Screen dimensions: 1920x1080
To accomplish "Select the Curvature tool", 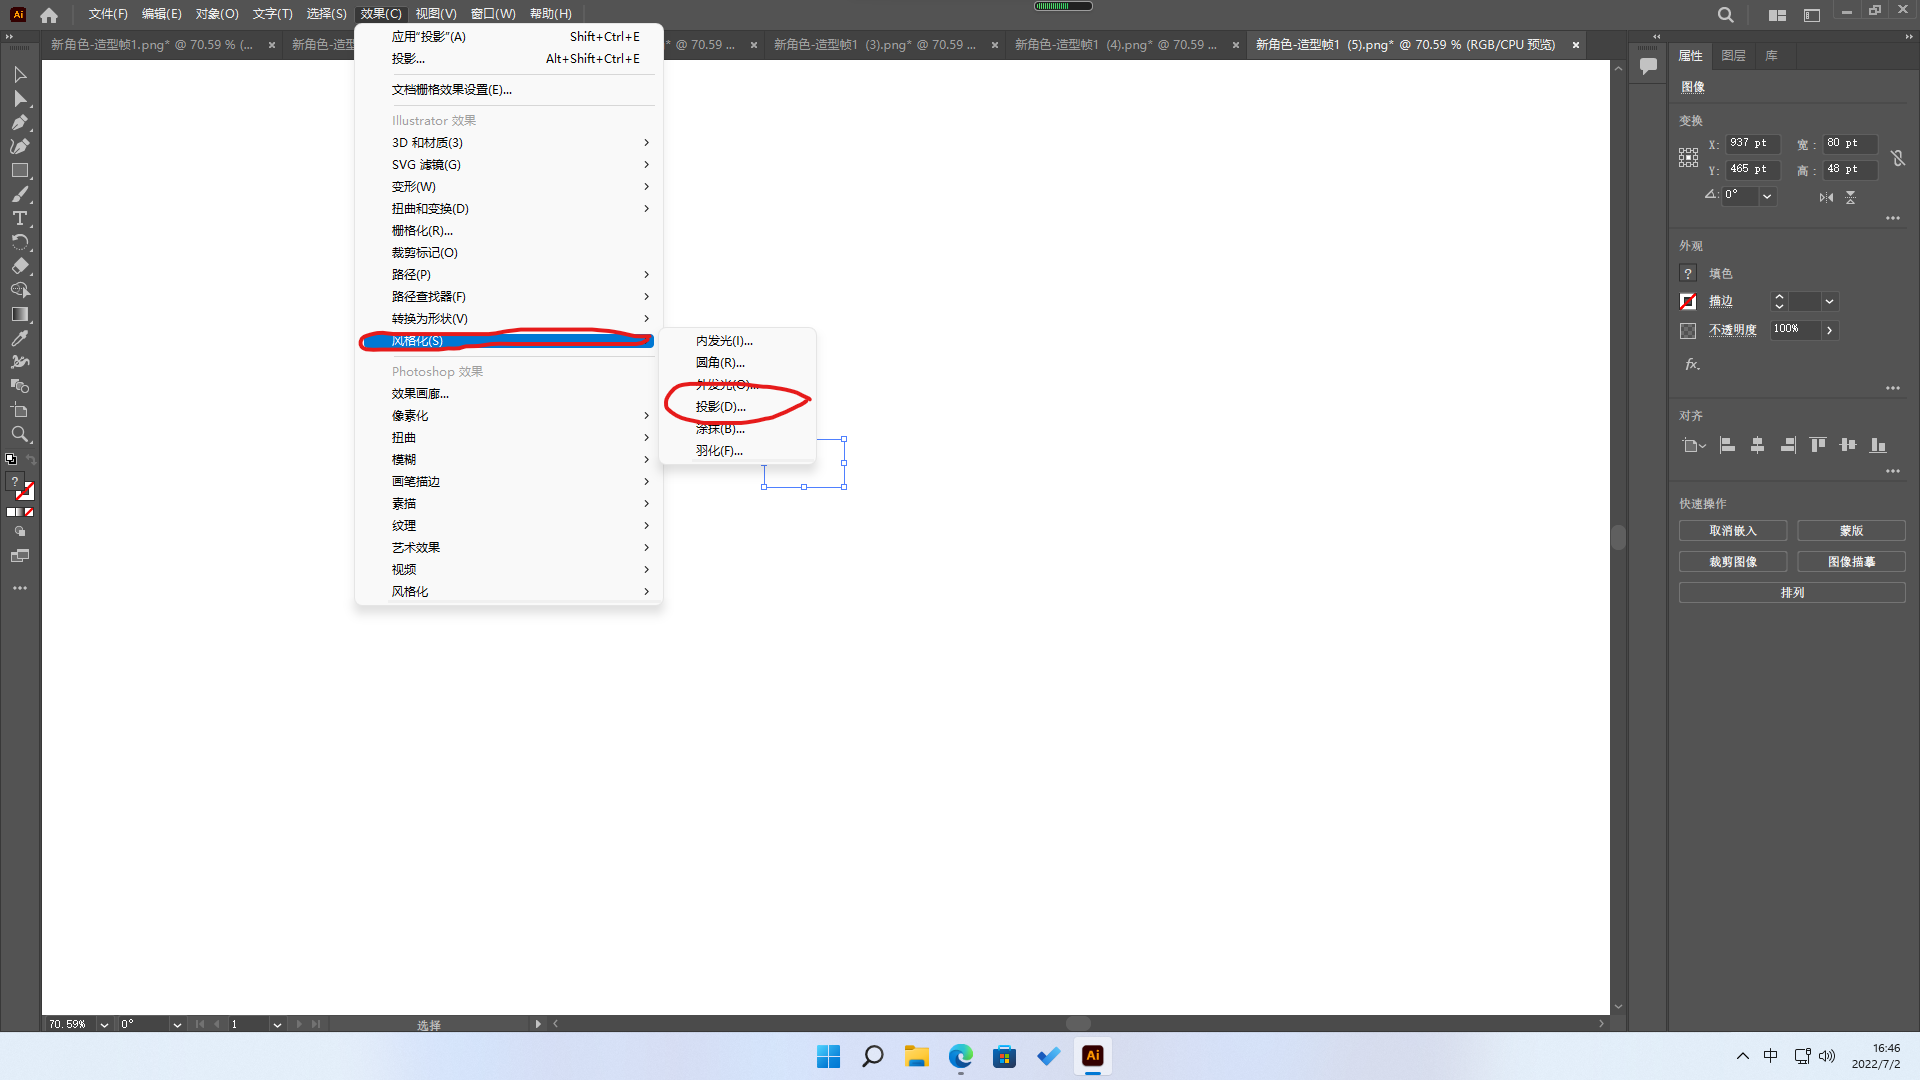I will tap(19, 147).
